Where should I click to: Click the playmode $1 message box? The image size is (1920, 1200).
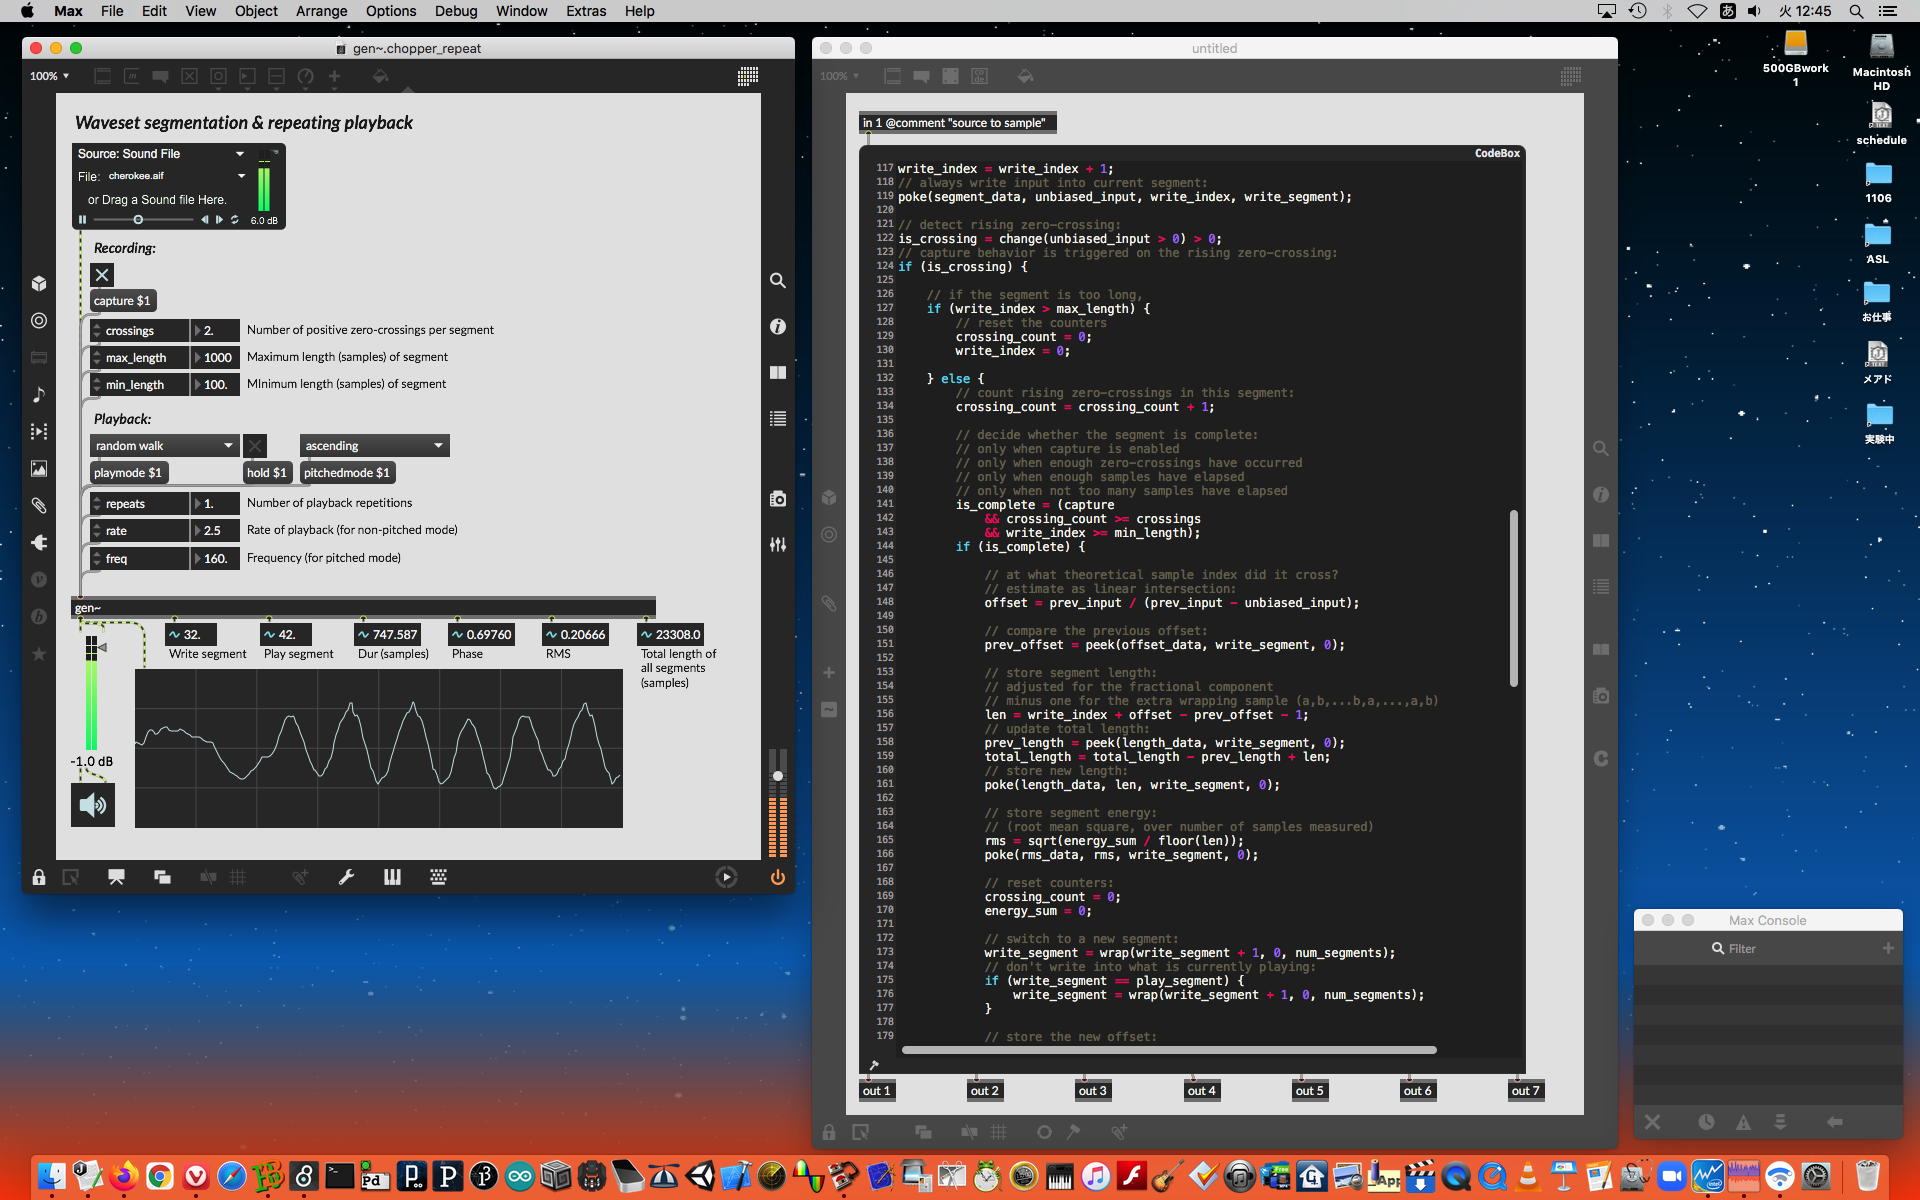[x=128, y=473]
